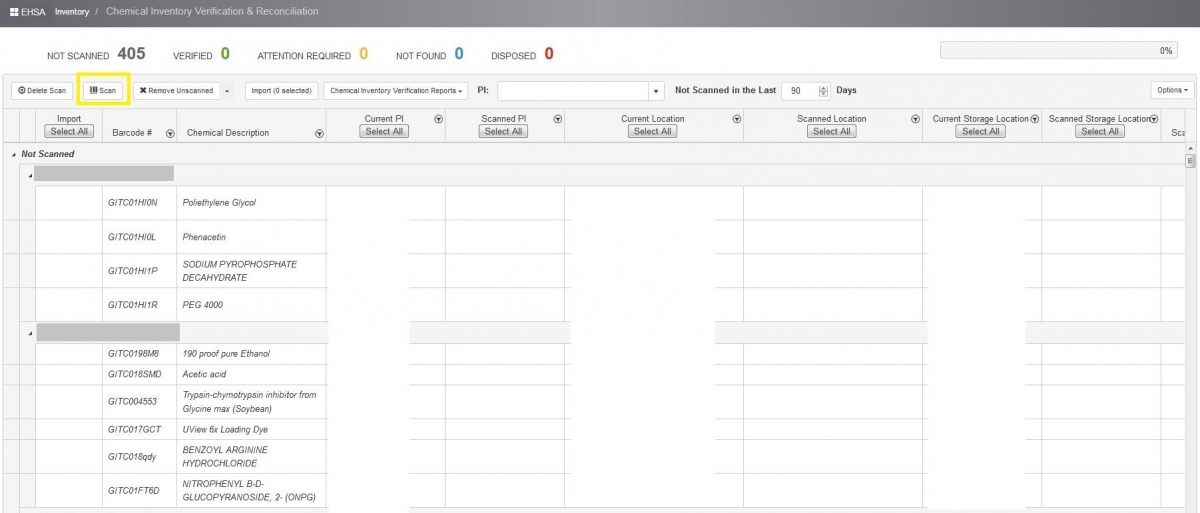Image resolution: width=1200 pixels, height=513 pixels.
Task: Go to Inventory in the breadcrumb
Action: [72, 12]
